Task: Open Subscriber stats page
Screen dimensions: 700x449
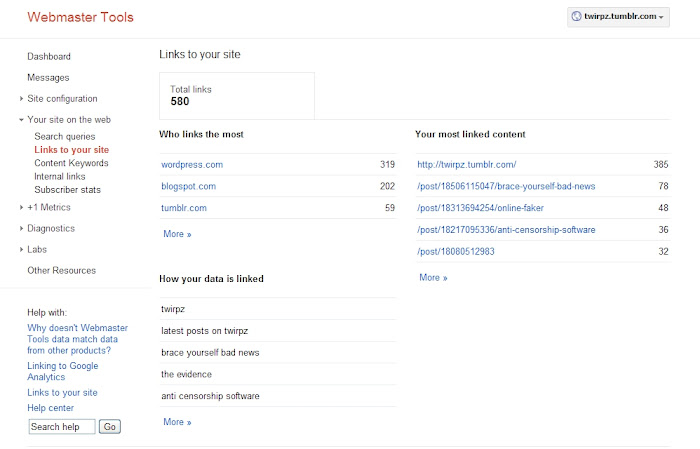Action: pos(67,189)
